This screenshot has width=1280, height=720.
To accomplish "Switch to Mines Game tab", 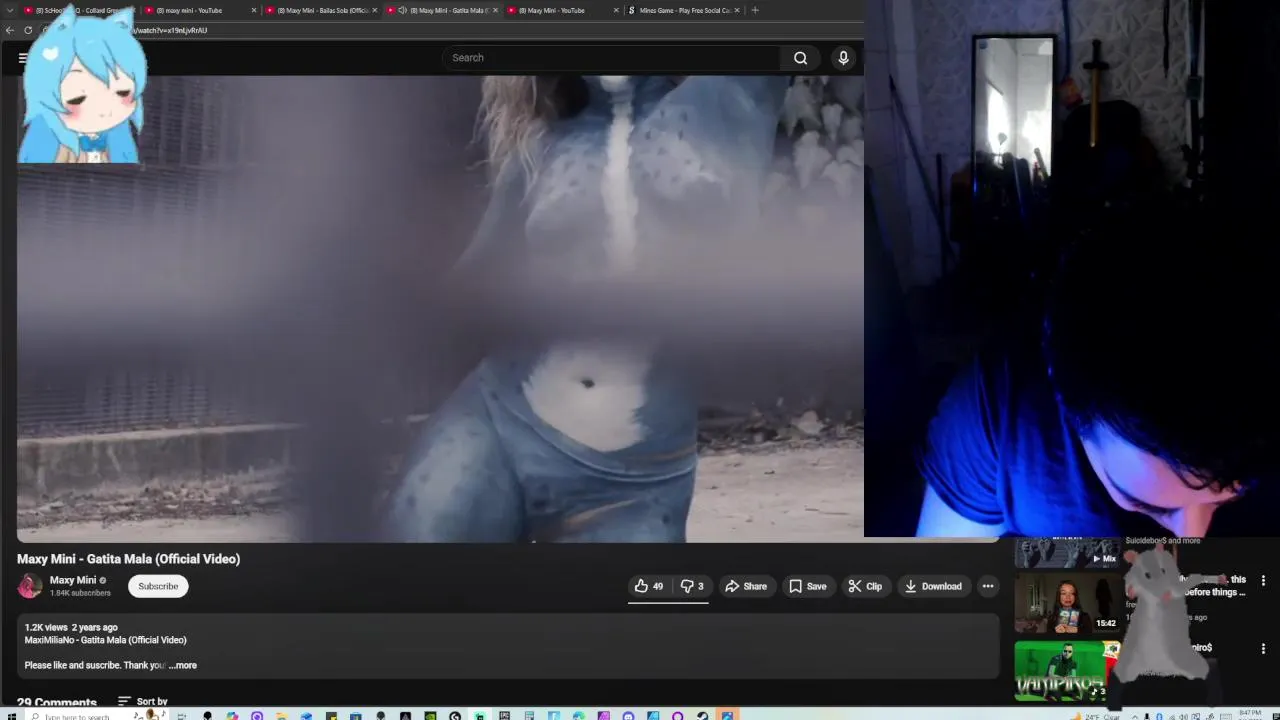I will pyautogui.click(x=683, y=10).
